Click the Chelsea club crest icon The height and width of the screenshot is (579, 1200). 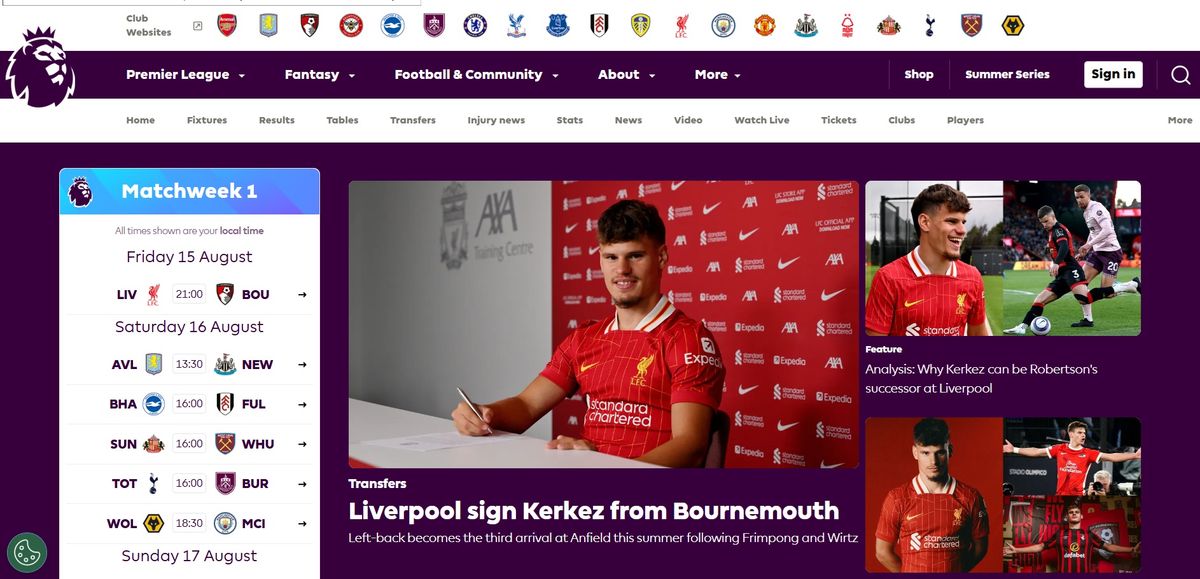pos(475,25)
